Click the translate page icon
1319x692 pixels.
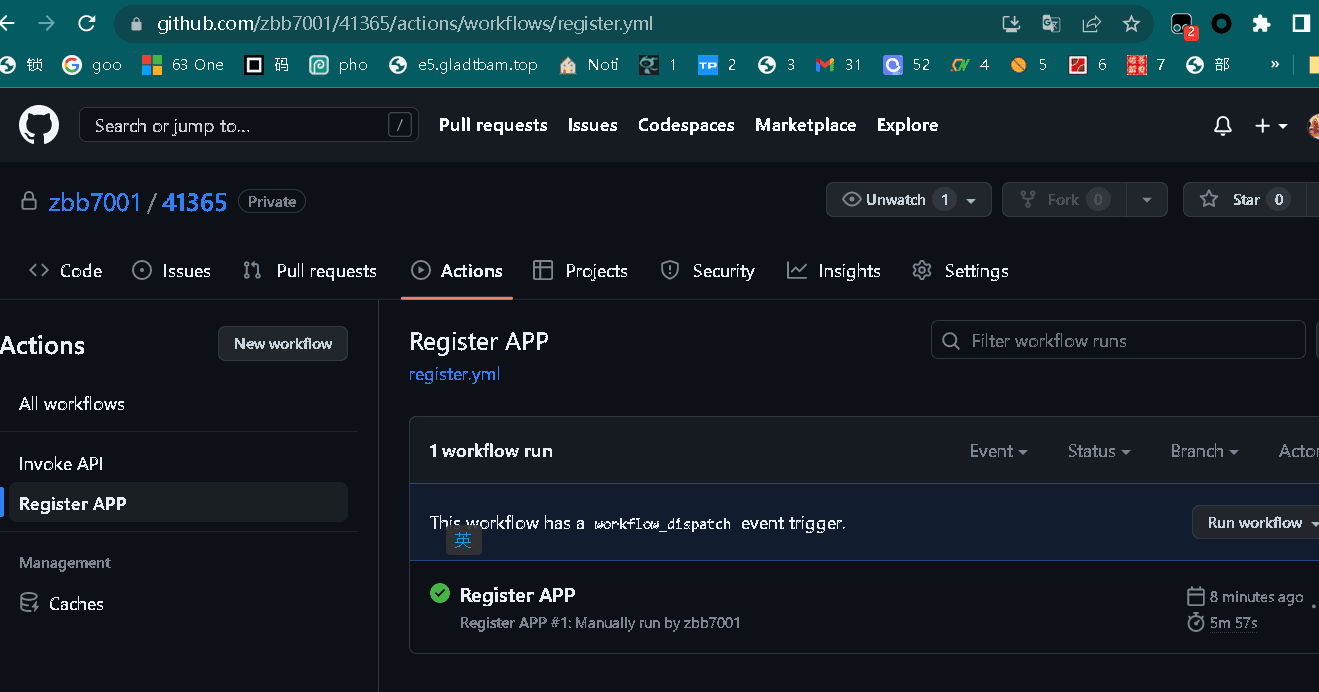coord(1051,23)
